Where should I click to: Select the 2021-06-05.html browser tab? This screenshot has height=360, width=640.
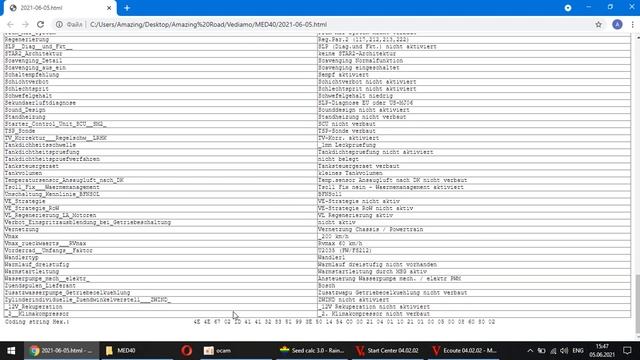coord(59,8)
